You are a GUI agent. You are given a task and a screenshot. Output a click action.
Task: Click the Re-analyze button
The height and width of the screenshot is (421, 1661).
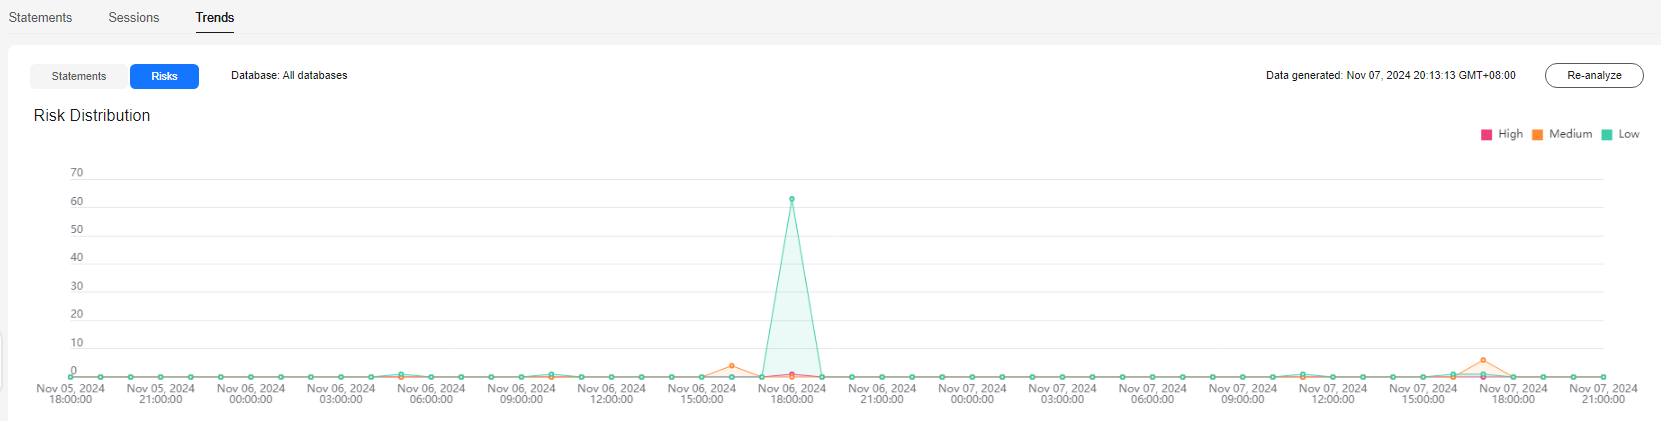[x=1594, y=76]
